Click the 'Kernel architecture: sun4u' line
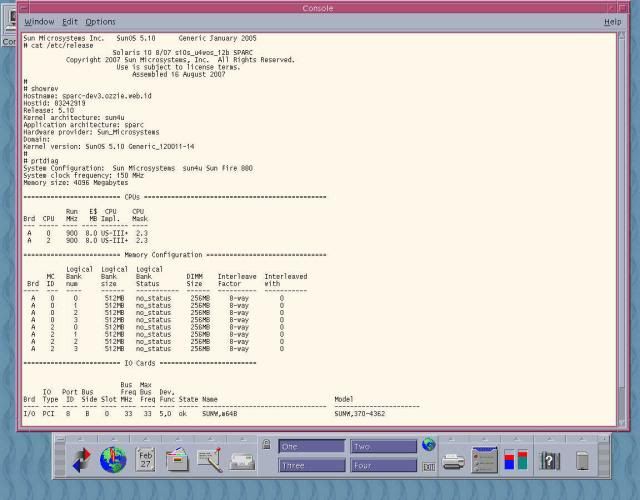This screenshot has width=640, height=500. click(x=74, y=118)
